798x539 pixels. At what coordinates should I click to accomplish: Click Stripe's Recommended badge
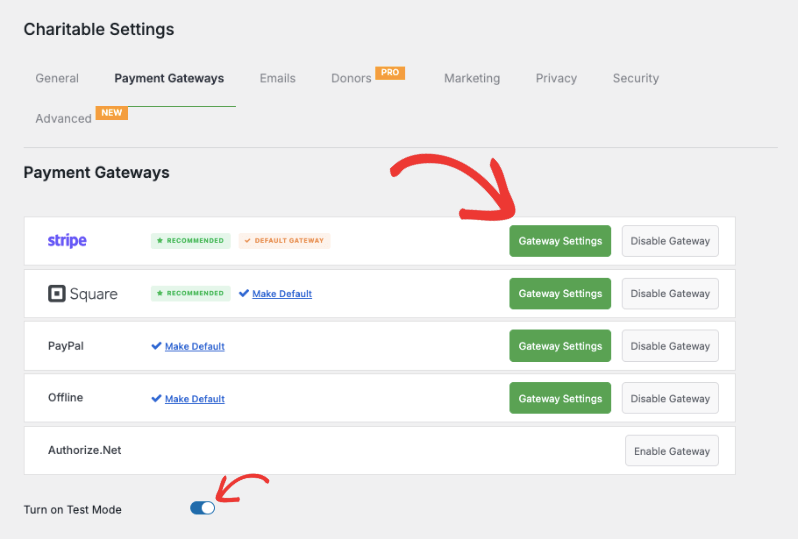(190, 241)
